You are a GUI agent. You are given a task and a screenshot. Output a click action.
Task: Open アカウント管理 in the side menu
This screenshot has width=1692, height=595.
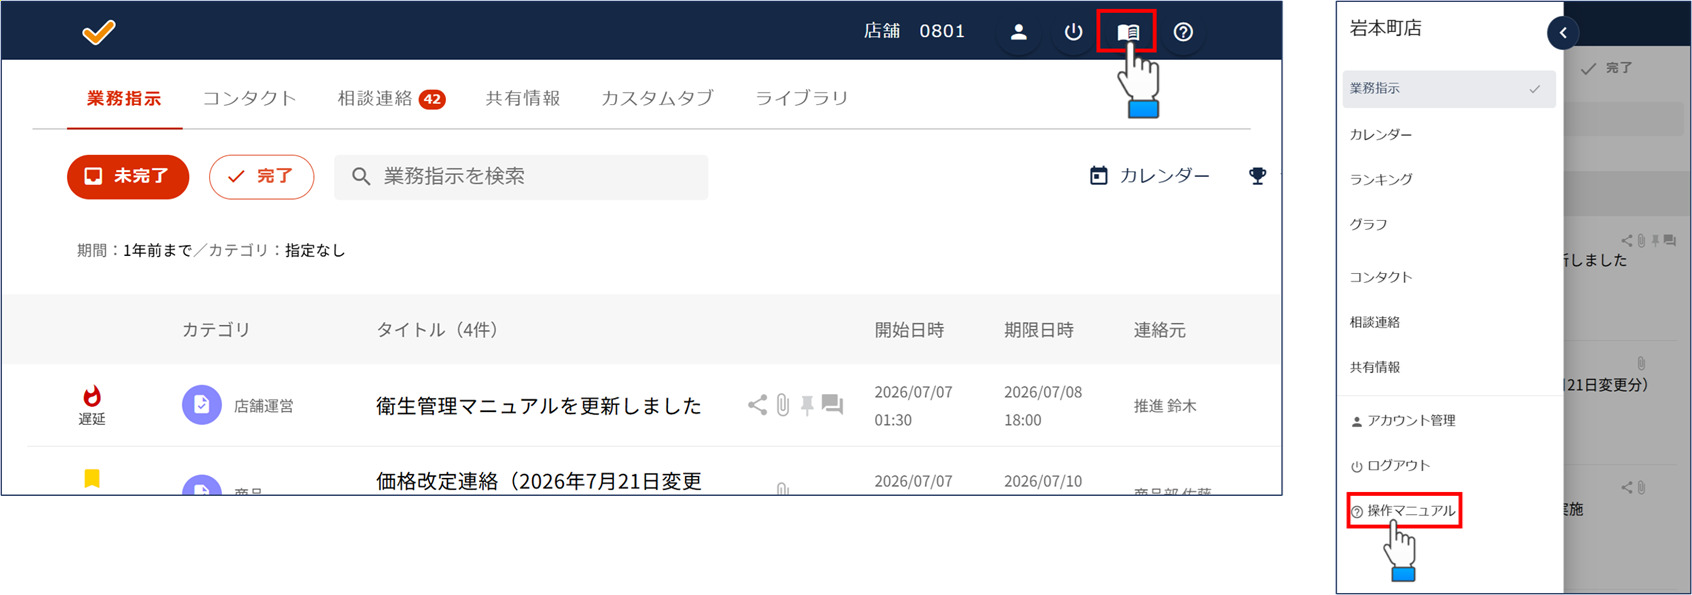click(x=1403, y=421)
